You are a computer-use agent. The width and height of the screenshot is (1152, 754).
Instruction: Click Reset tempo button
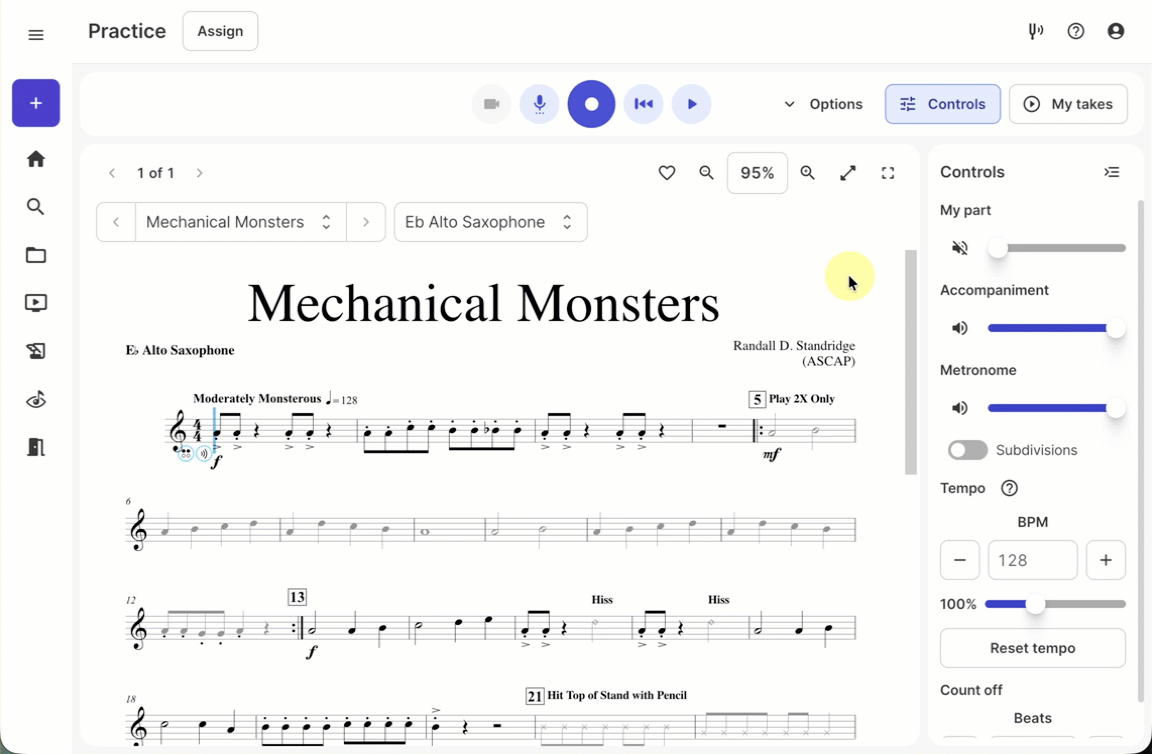pyautogui.click(x=1033, y=648)
